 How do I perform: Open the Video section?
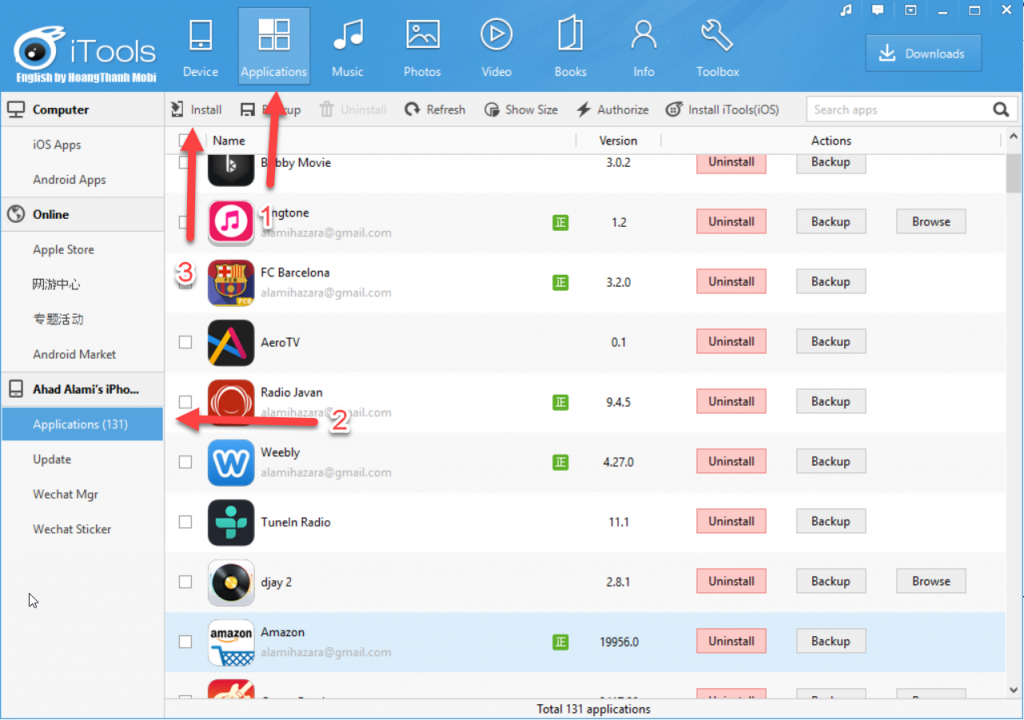point(496,47)
